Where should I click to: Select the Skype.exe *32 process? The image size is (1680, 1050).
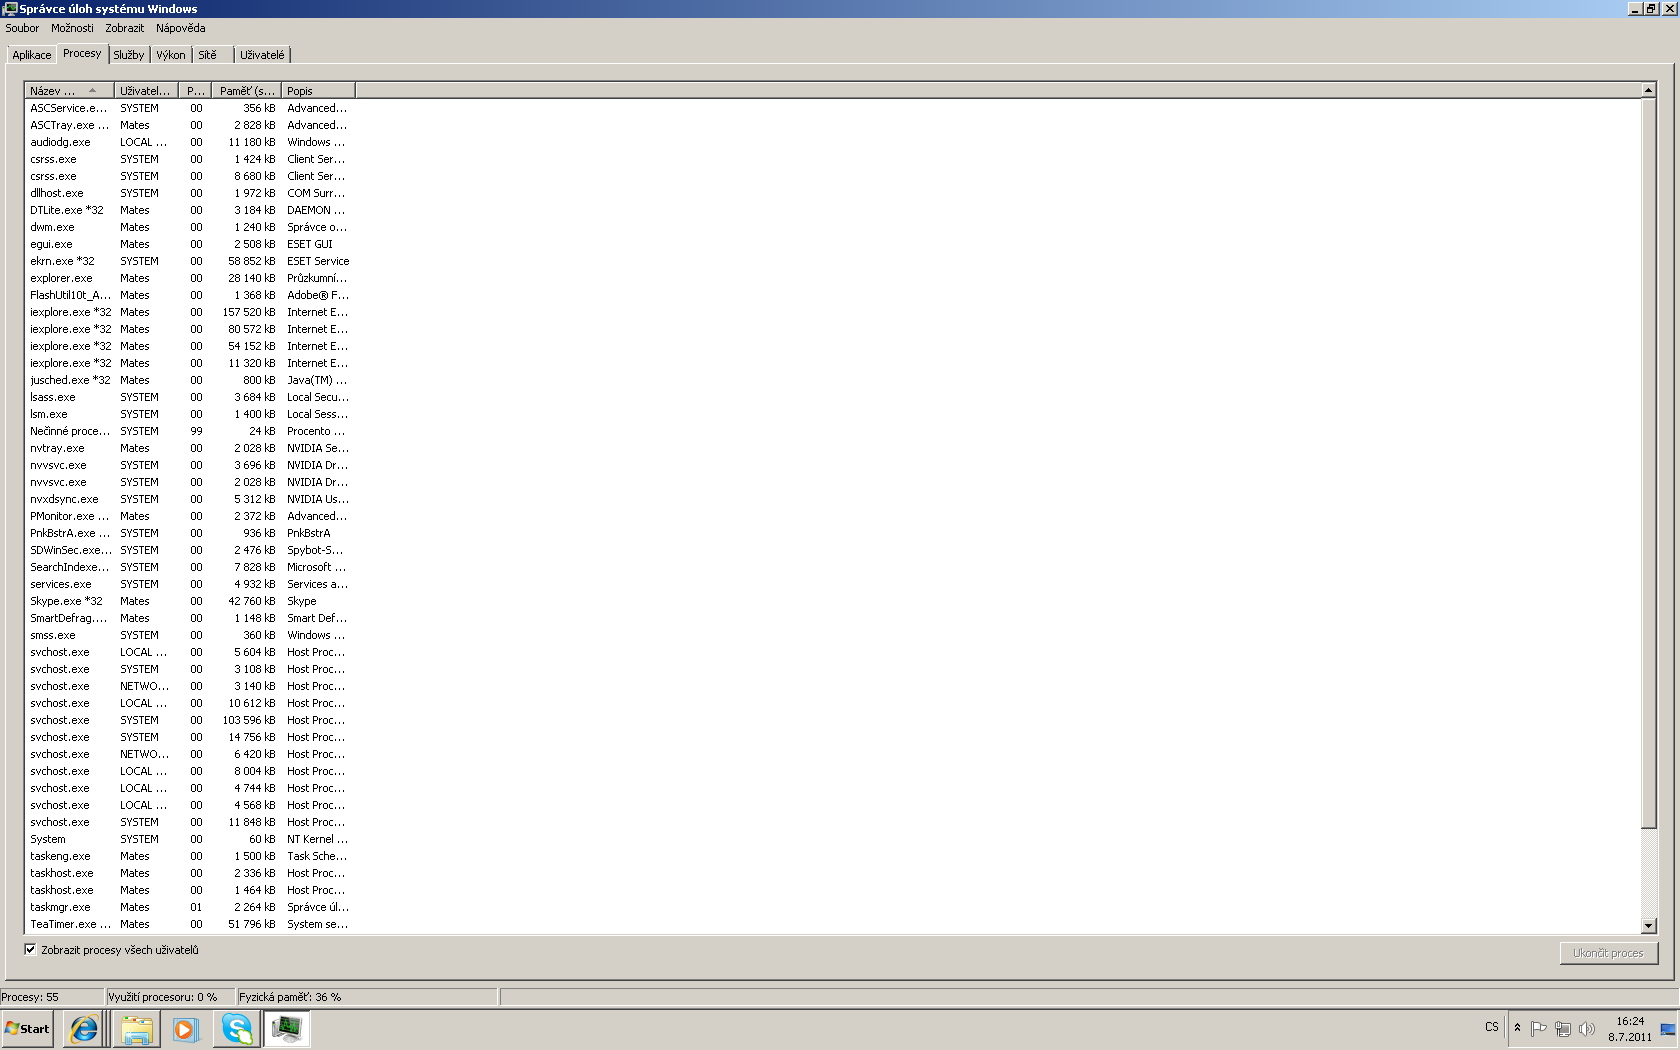[190, 601]
